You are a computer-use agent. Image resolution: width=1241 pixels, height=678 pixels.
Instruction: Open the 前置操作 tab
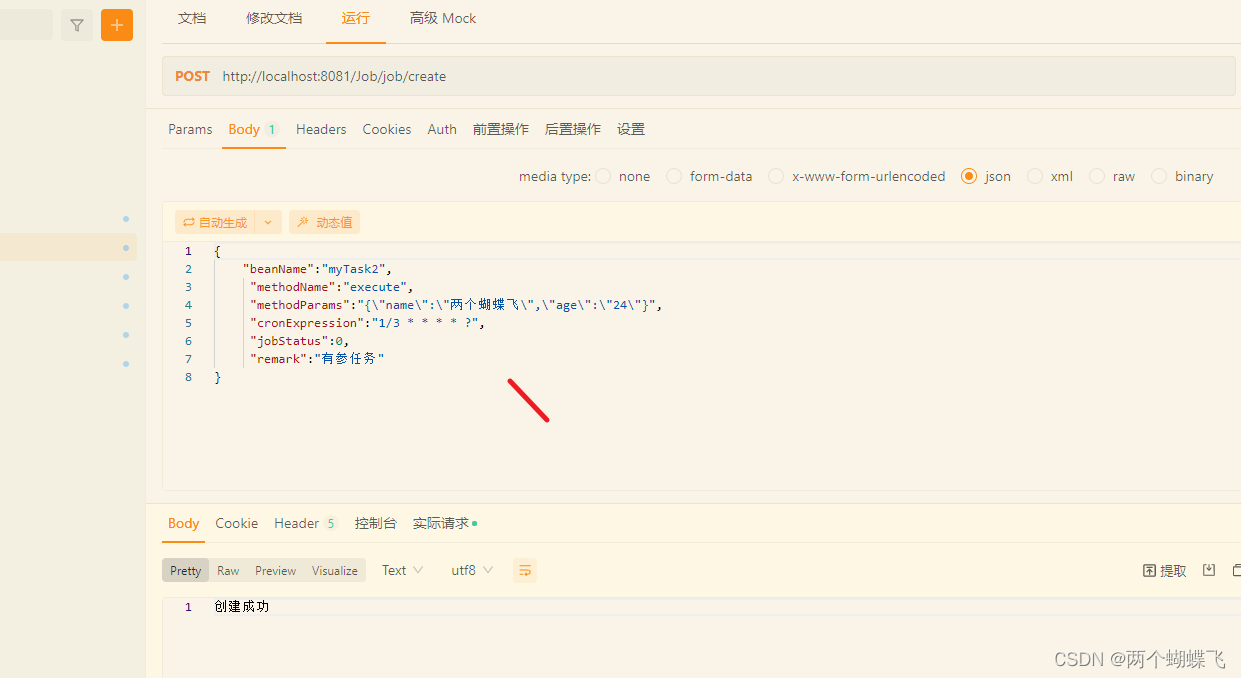(501, 129)
